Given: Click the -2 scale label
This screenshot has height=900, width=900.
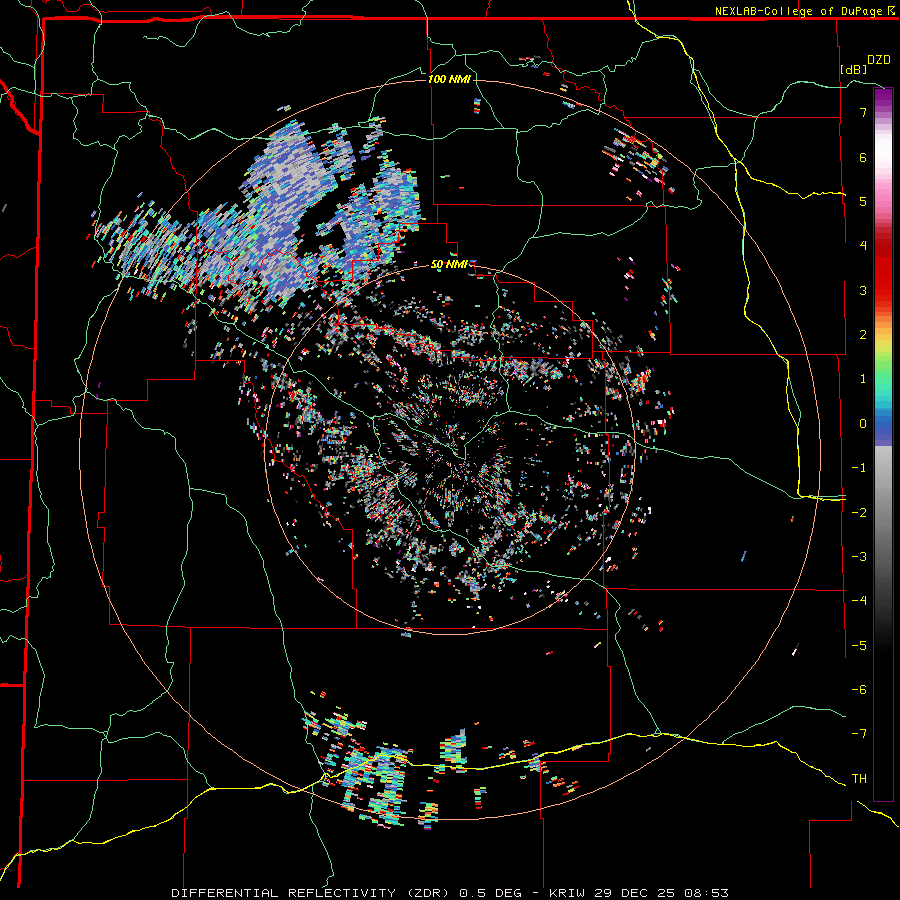Looking at the screenshot, I should [859, 512].
